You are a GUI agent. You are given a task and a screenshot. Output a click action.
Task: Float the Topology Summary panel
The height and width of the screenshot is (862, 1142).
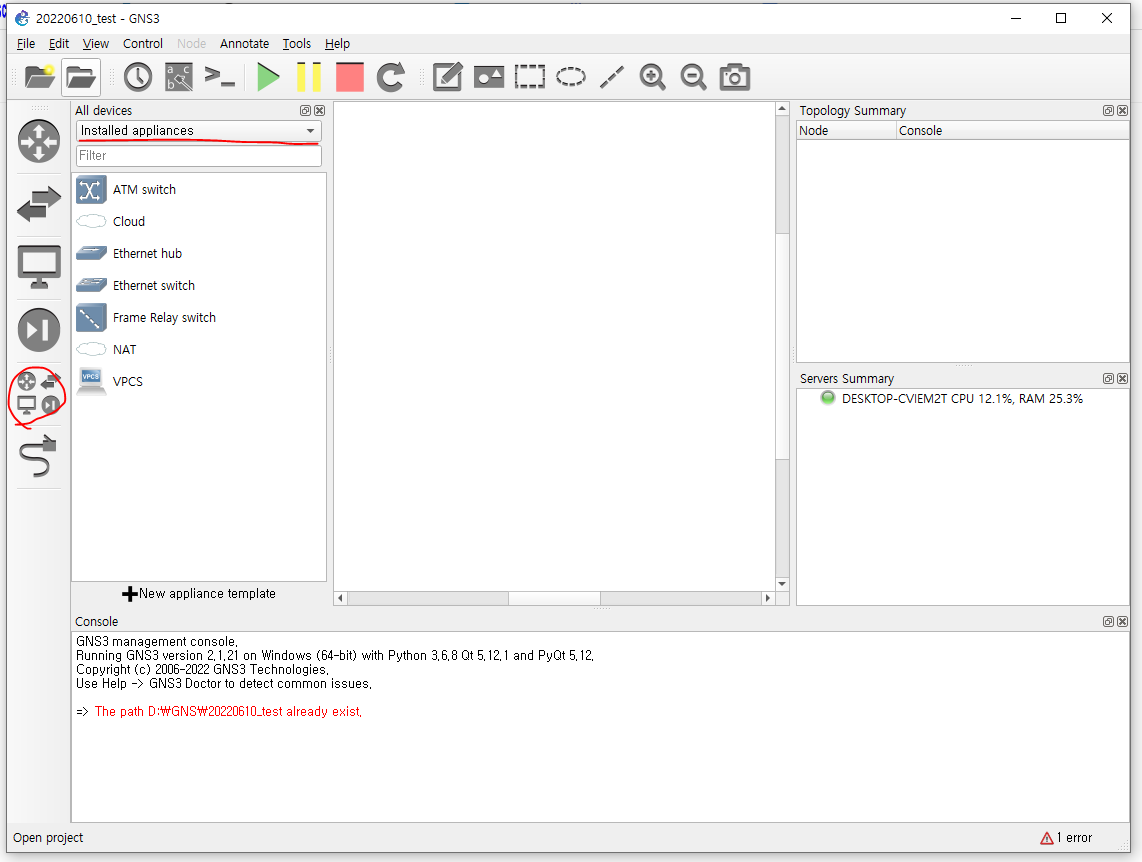(1108, 111)
